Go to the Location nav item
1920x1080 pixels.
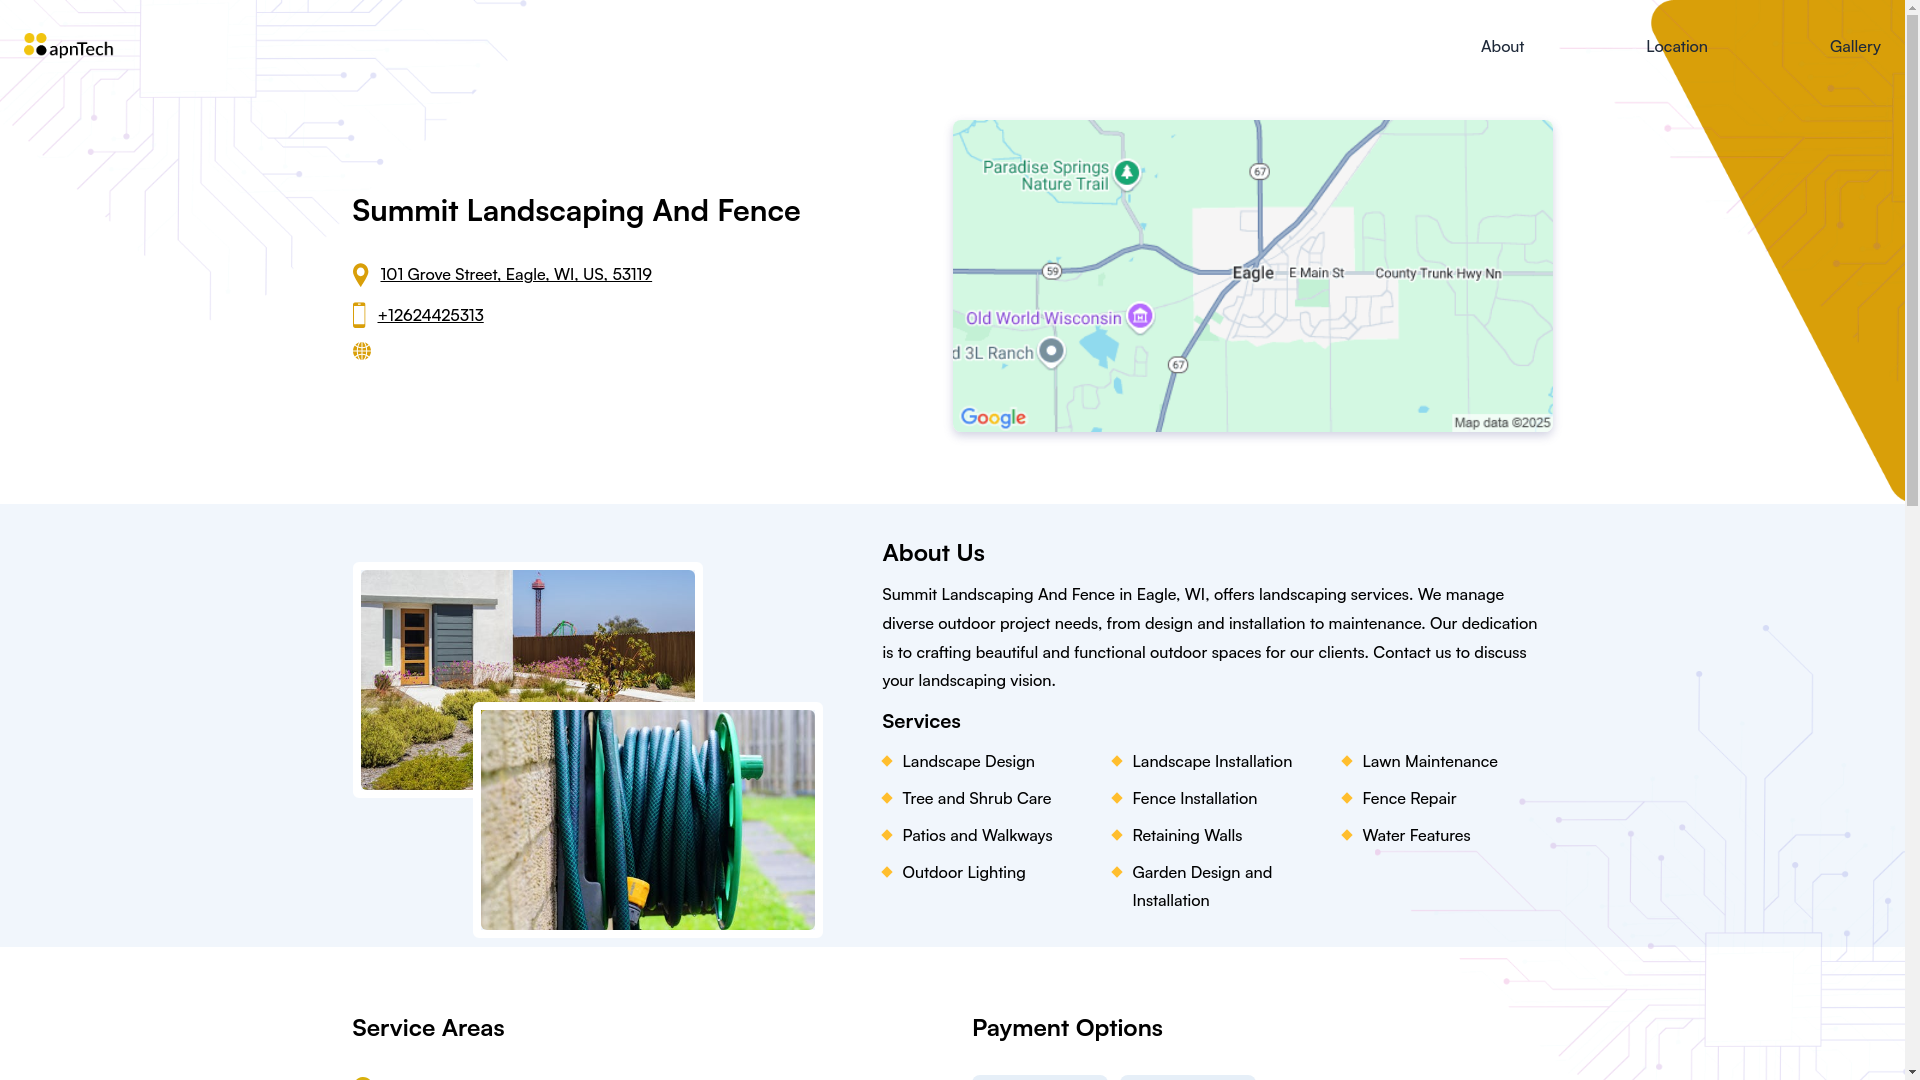1677,46
